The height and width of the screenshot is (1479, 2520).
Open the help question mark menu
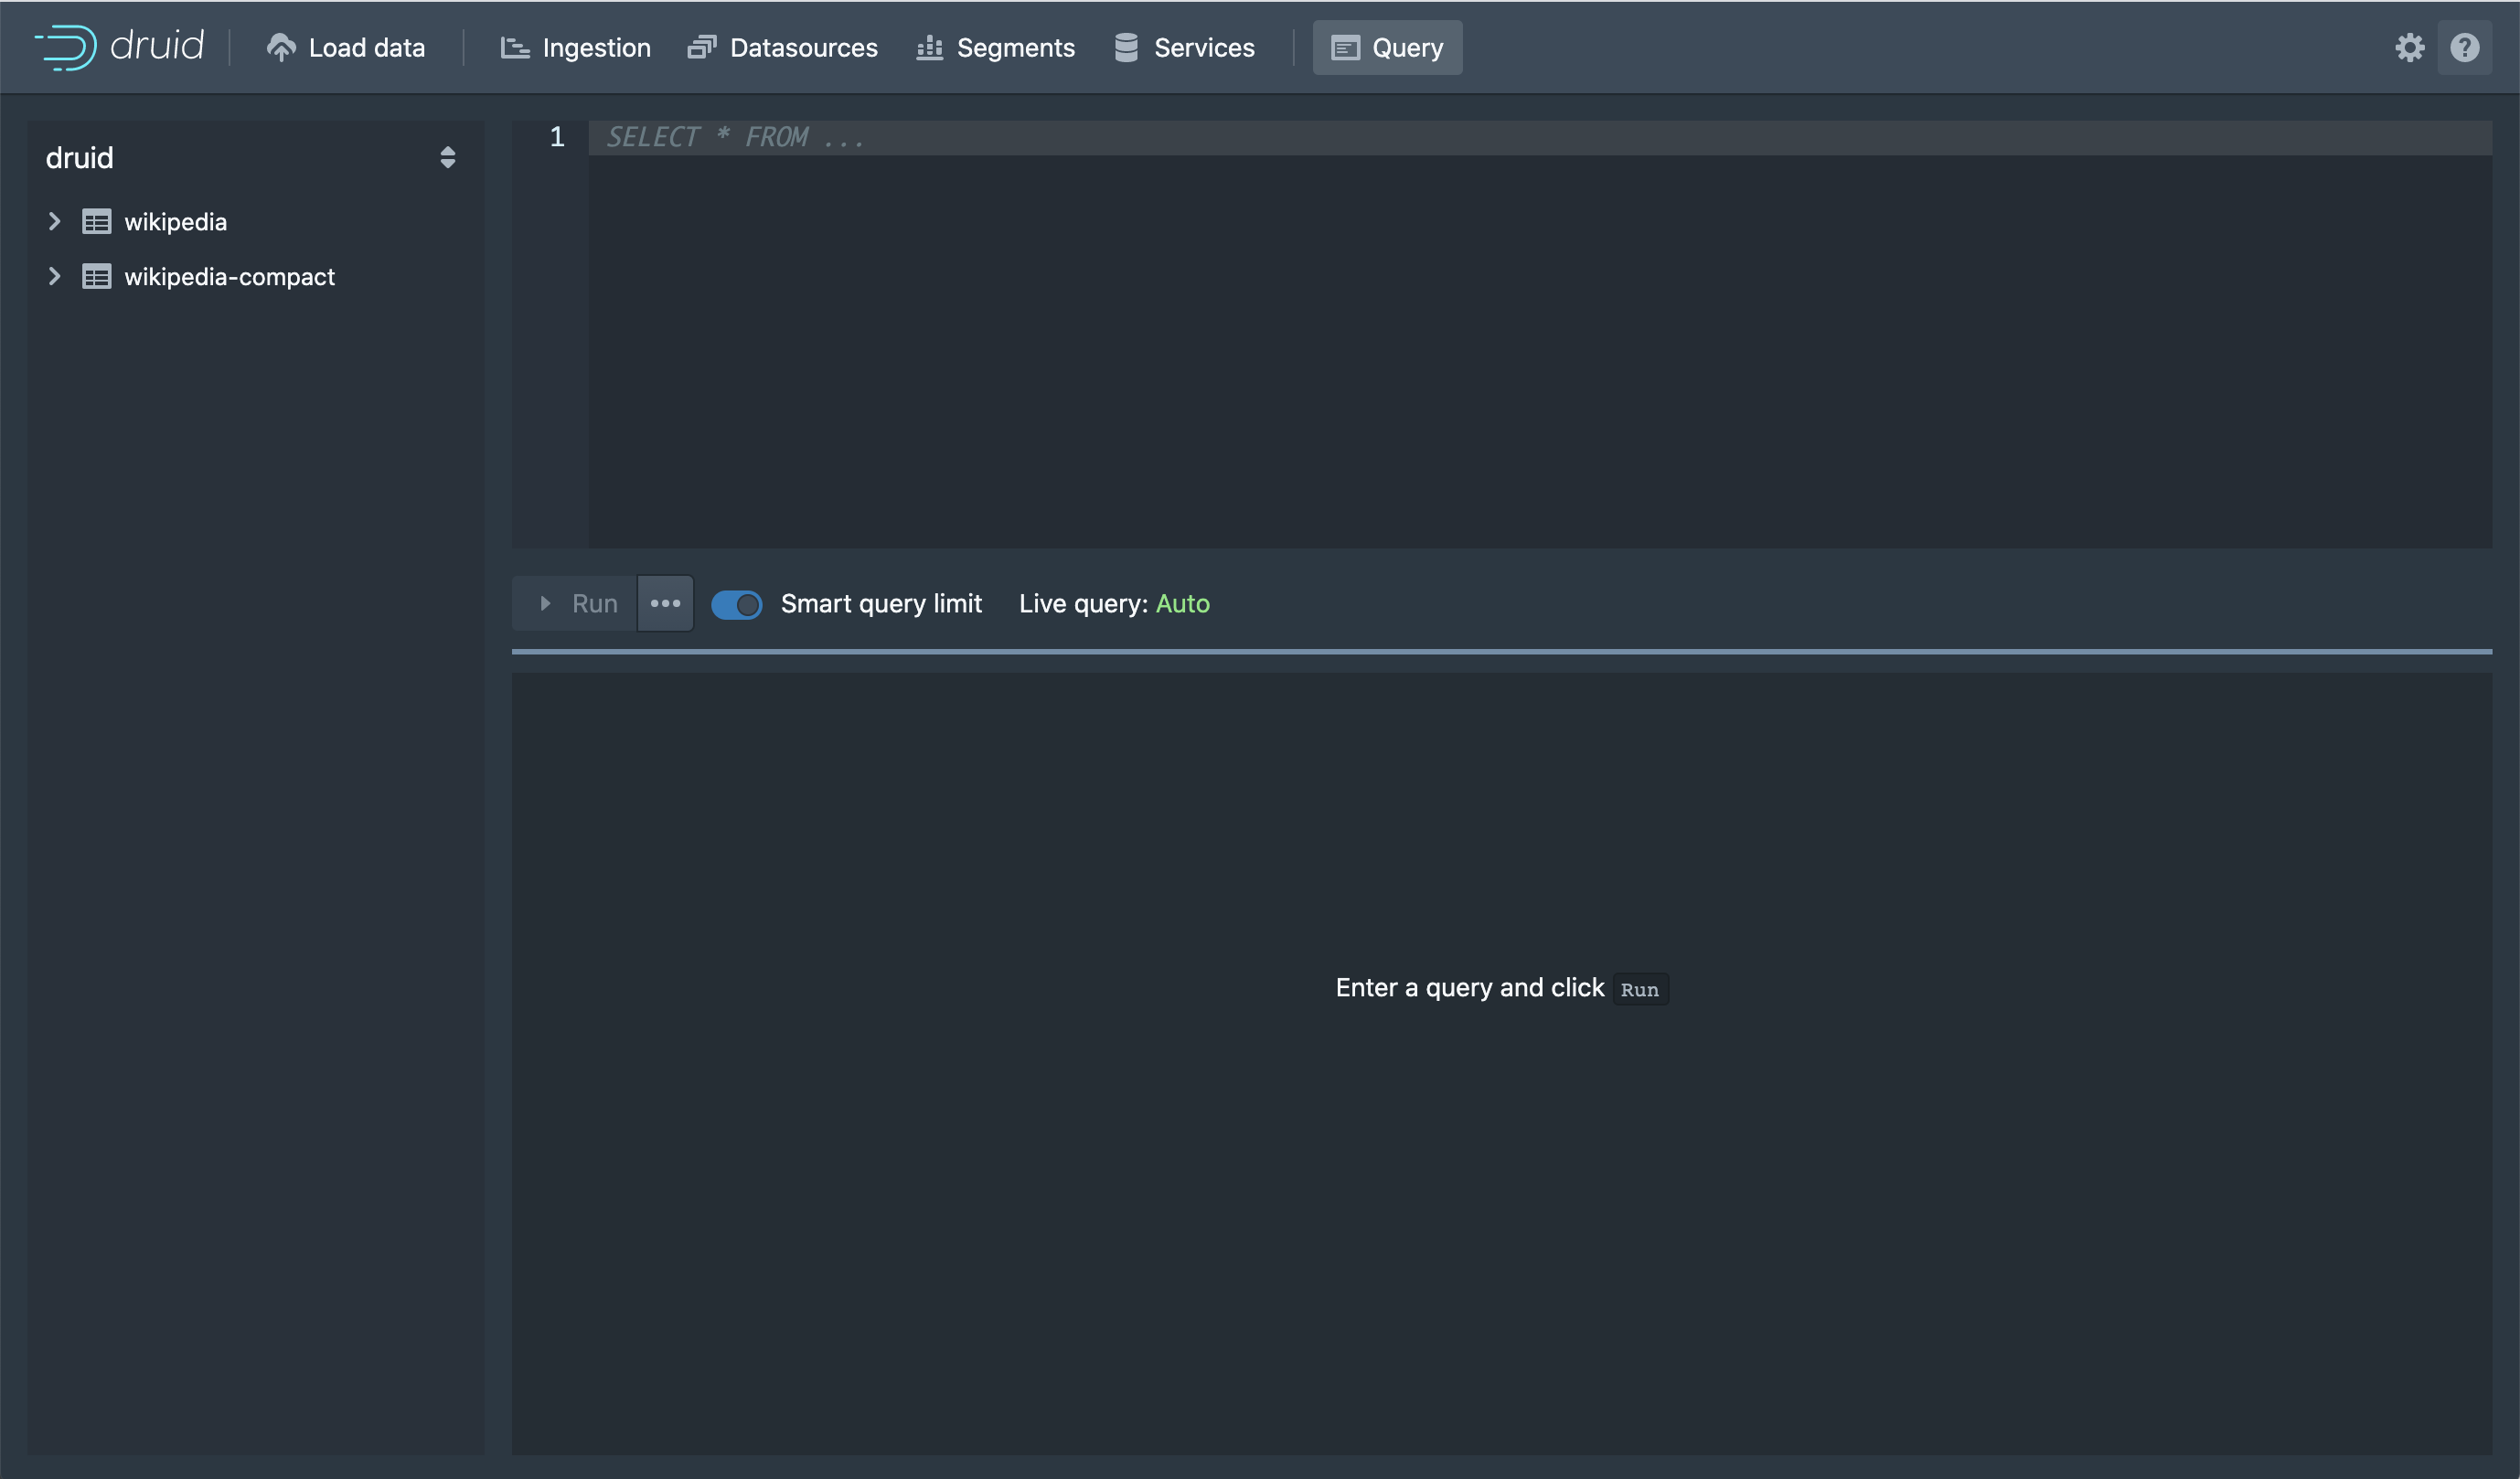2464,47
